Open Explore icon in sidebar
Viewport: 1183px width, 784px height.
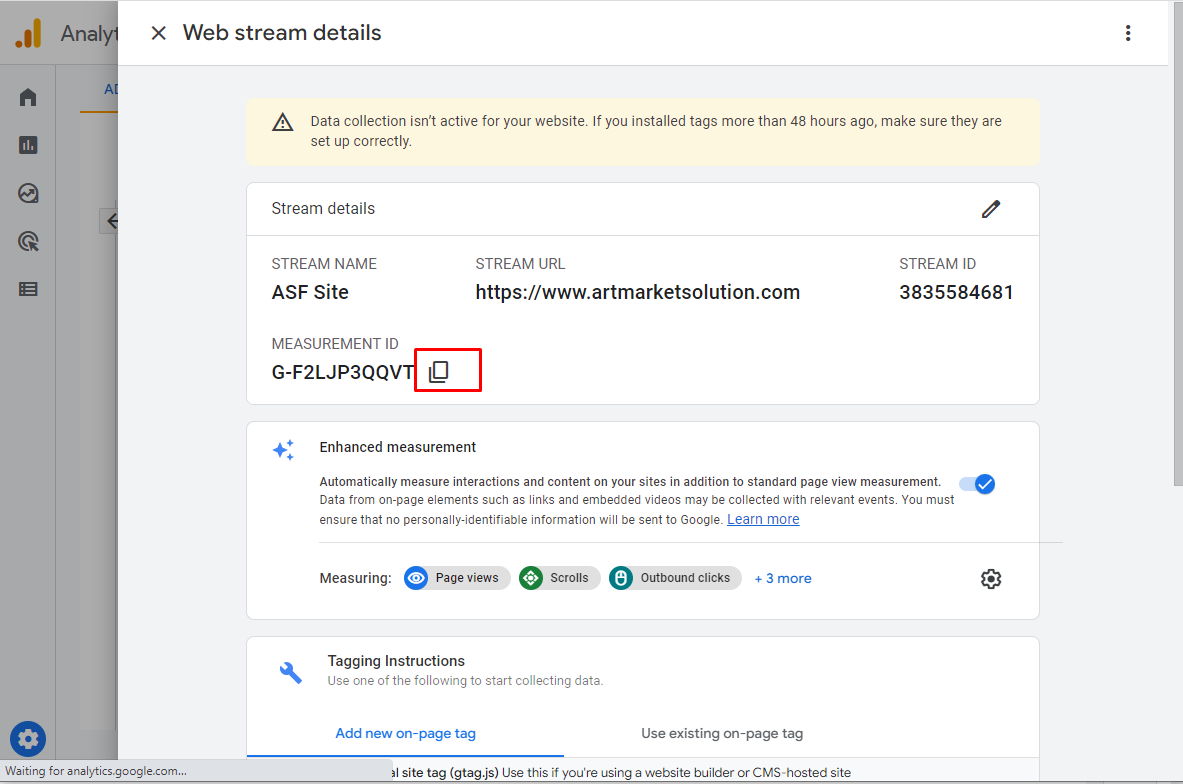[x=28, y=193]
